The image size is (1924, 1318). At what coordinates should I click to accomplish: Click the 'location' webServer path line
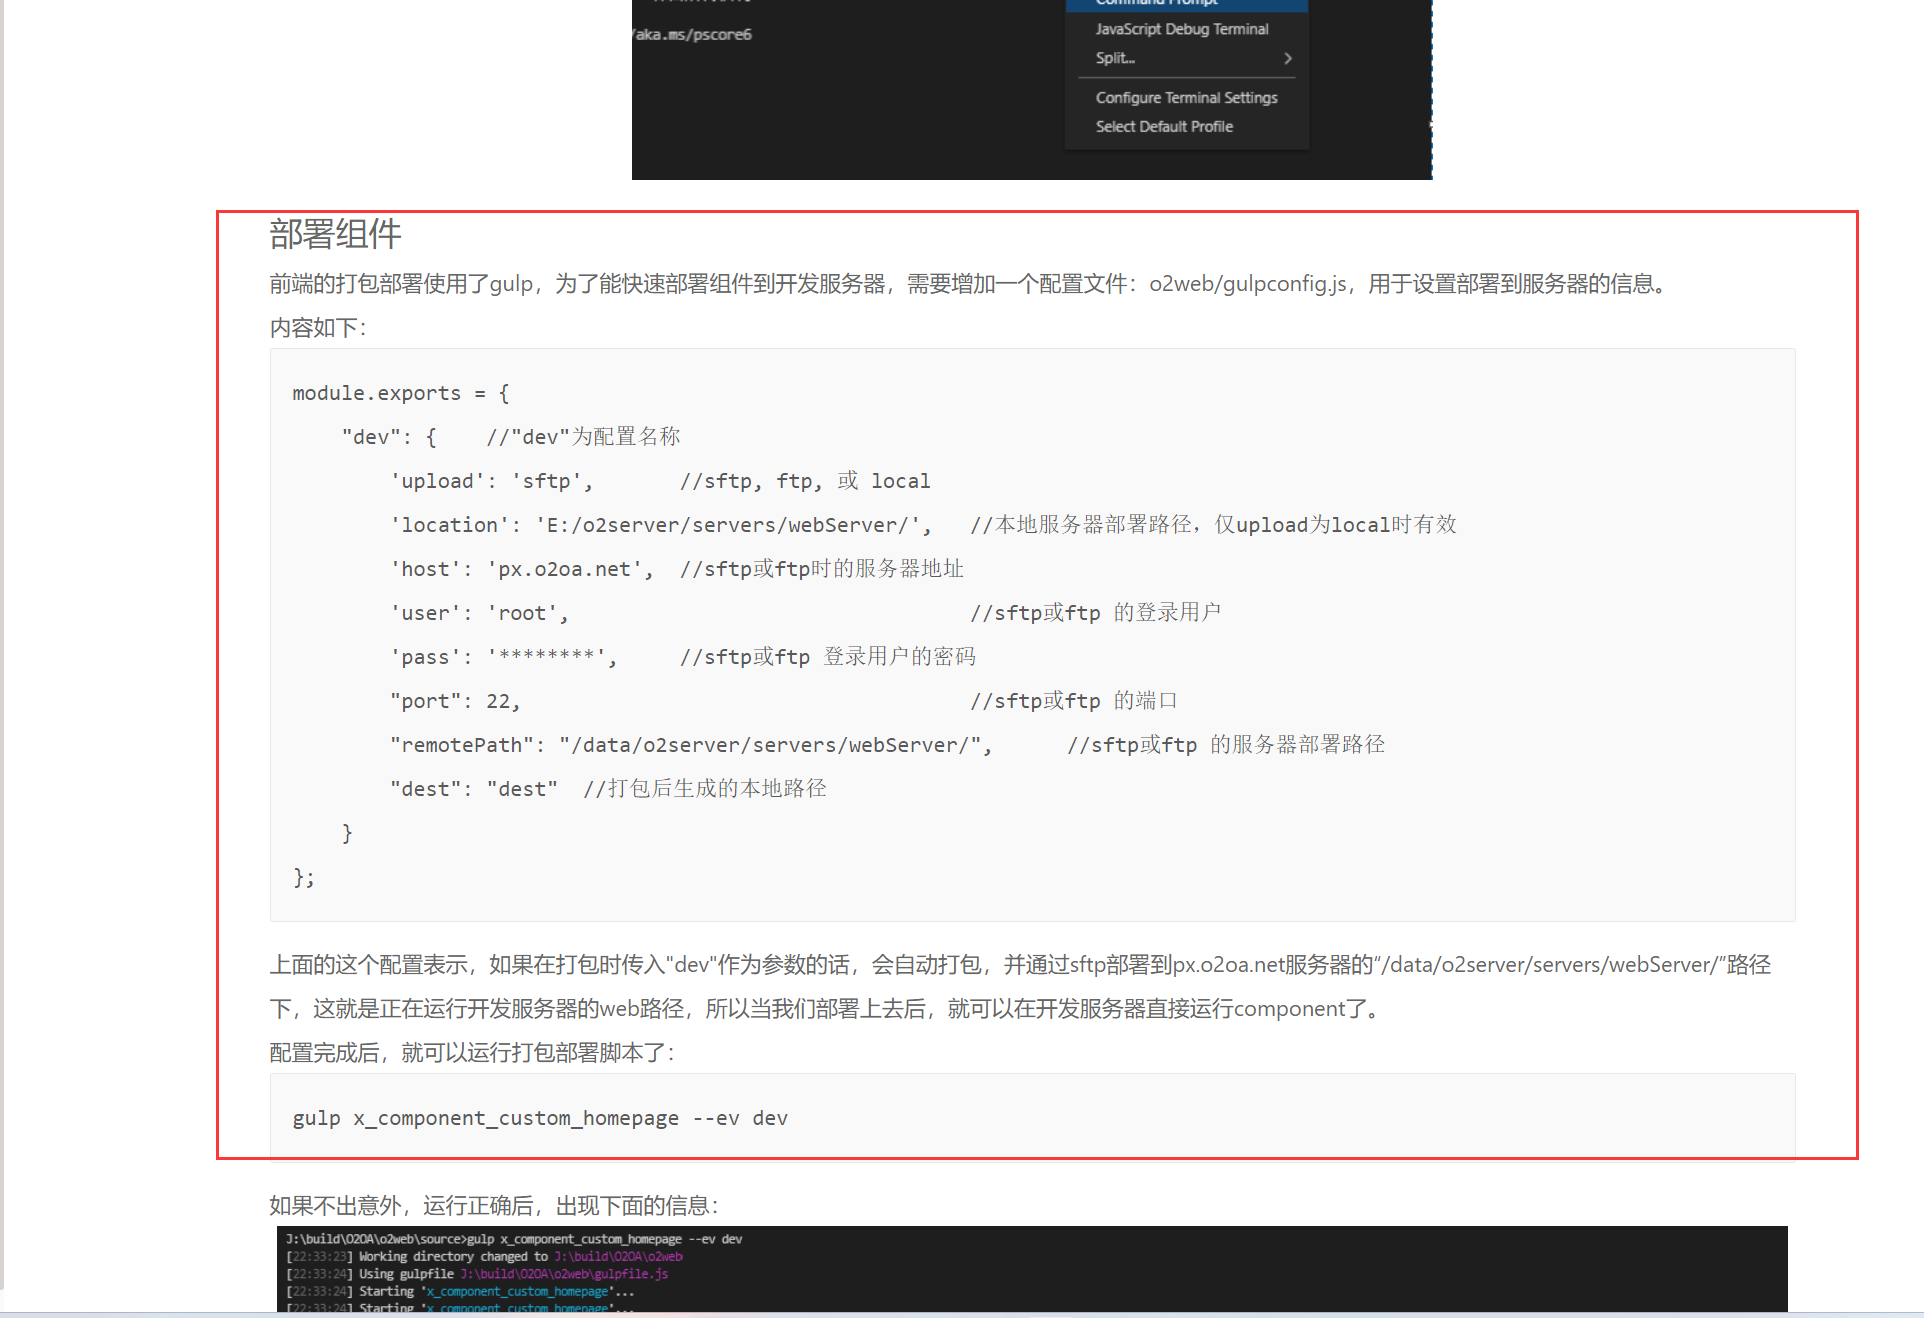(660, 526)
